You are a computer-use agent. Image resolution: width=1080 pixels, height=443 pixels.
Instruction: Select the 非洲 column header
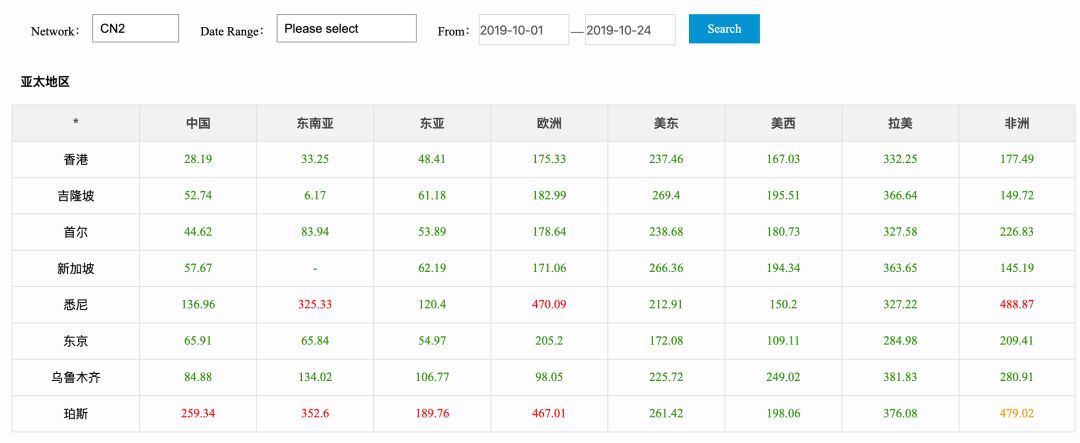click(x=1017, y=123)
